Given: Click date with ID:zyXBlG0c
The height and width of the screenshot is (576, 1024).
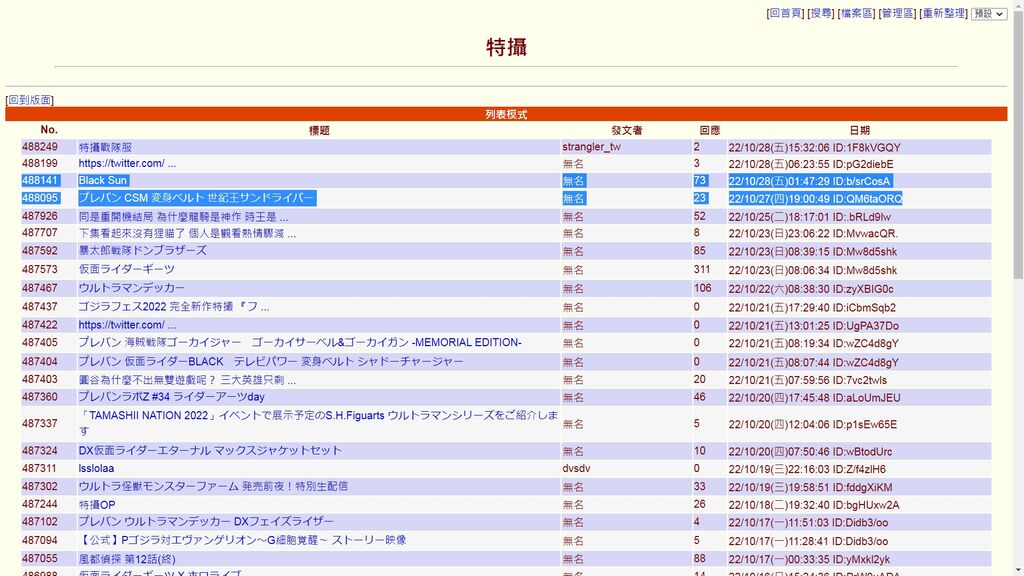Looking at the screenshot, I should (811, 289).
